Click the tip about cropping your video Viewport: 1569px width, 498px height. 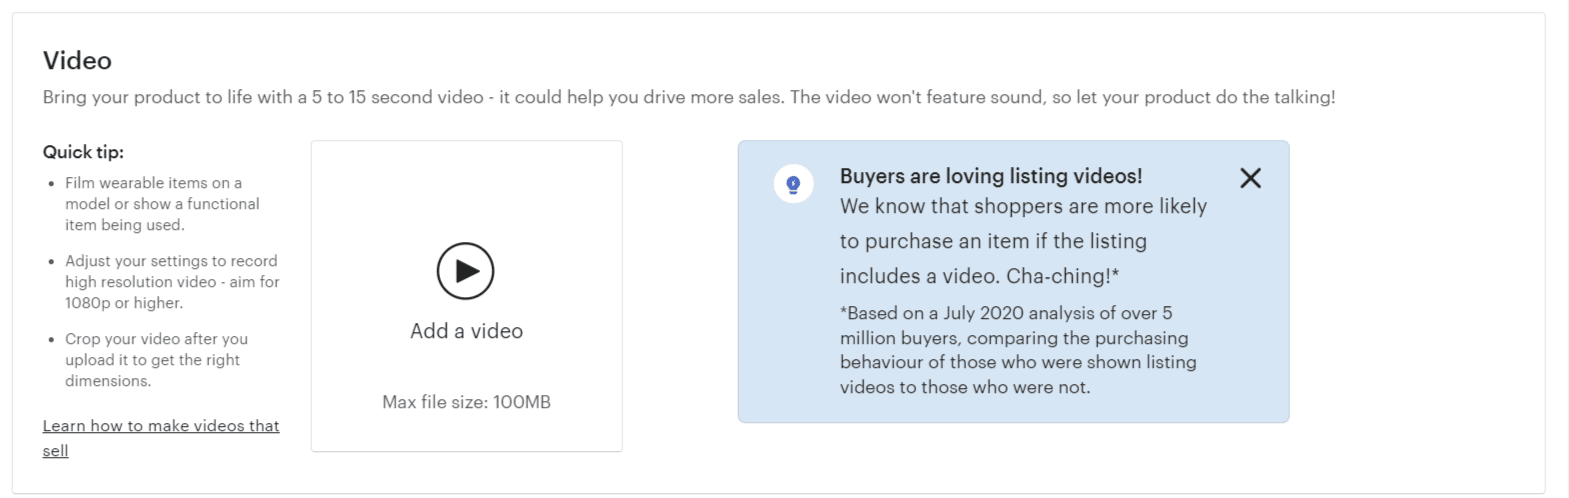[156, 360]
